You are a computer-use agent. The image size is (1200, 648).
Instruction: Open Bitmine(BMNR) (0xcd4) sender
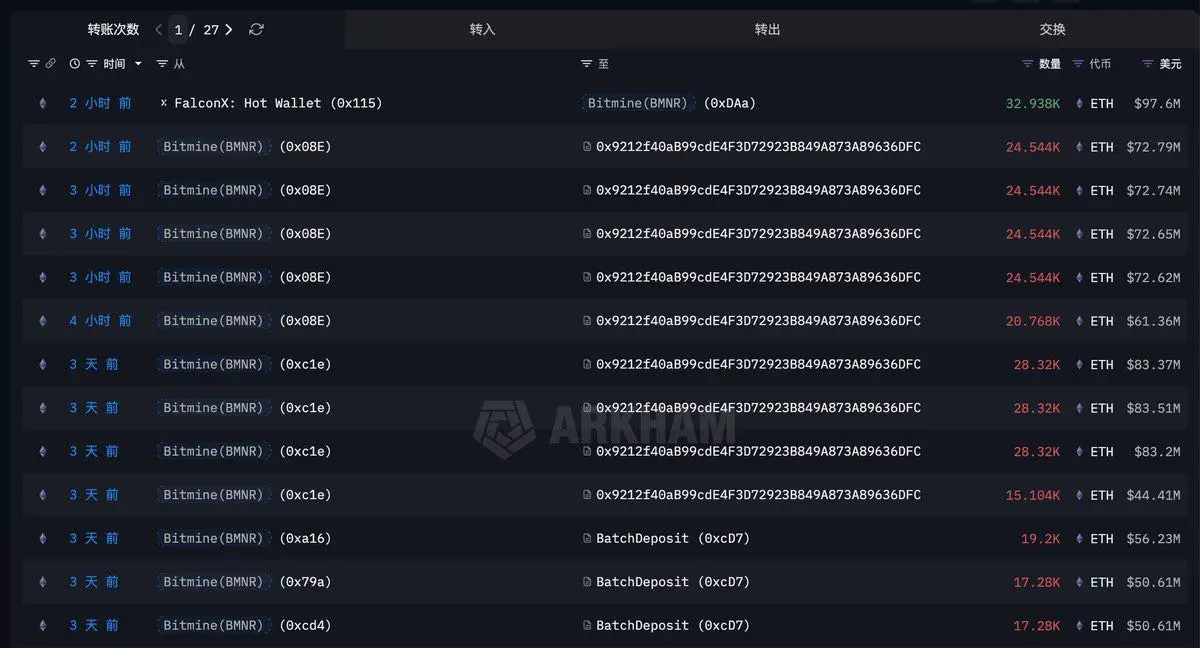244,625
